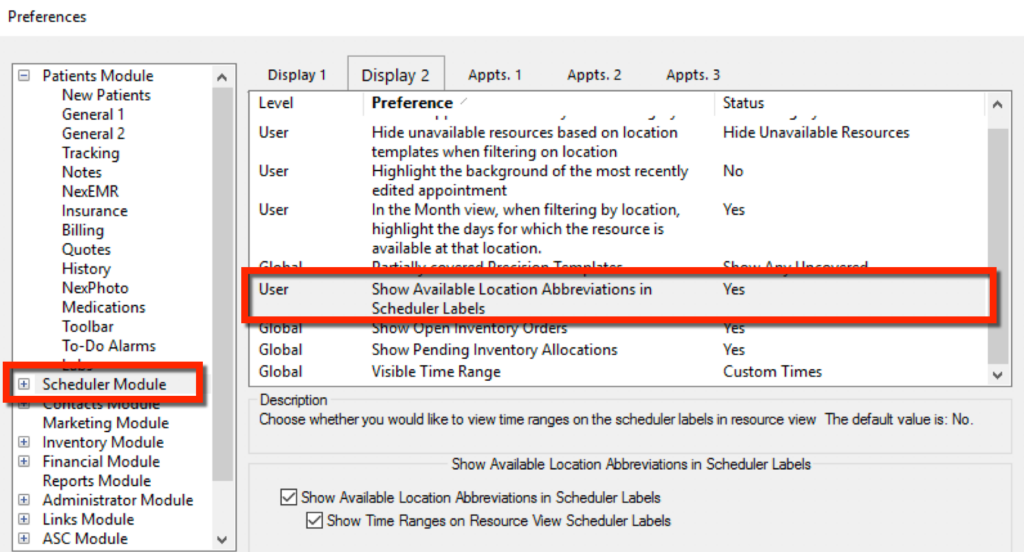Open the Appts. 3 tab
The height and width of the screenshot is (552, 1024).
tap(692, 75)
